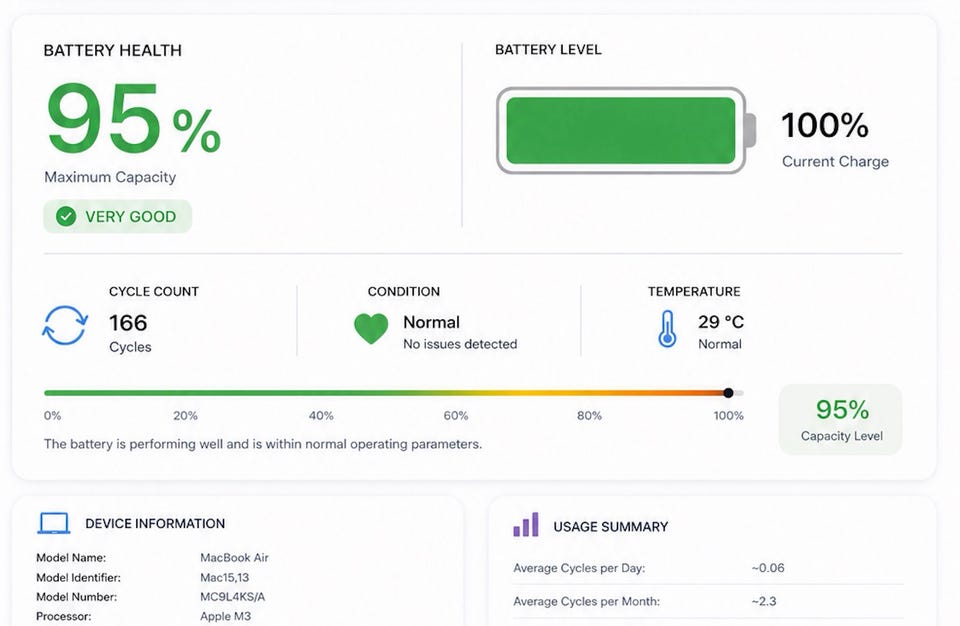Viewport: 960px width, 626px height.
Task: Click the battery terminal nub on the graphic
Action: tap(751, 130)
